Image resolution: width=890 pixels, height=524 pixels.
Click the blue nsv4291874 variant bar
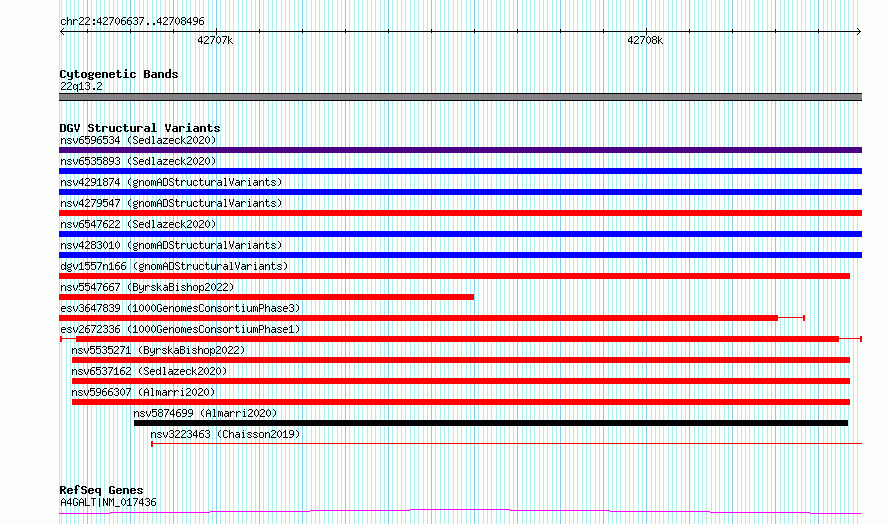click(x=460, y=192)
